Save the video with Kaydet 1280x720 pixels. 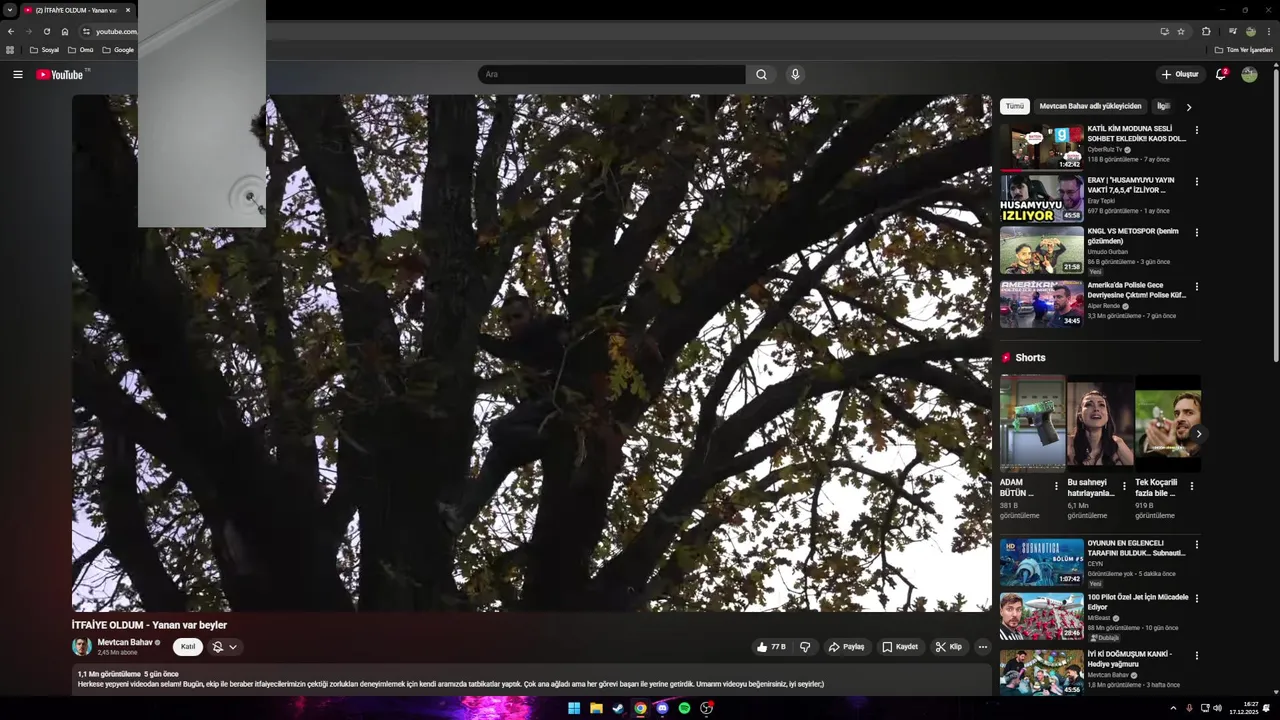(x=900, y=647)
